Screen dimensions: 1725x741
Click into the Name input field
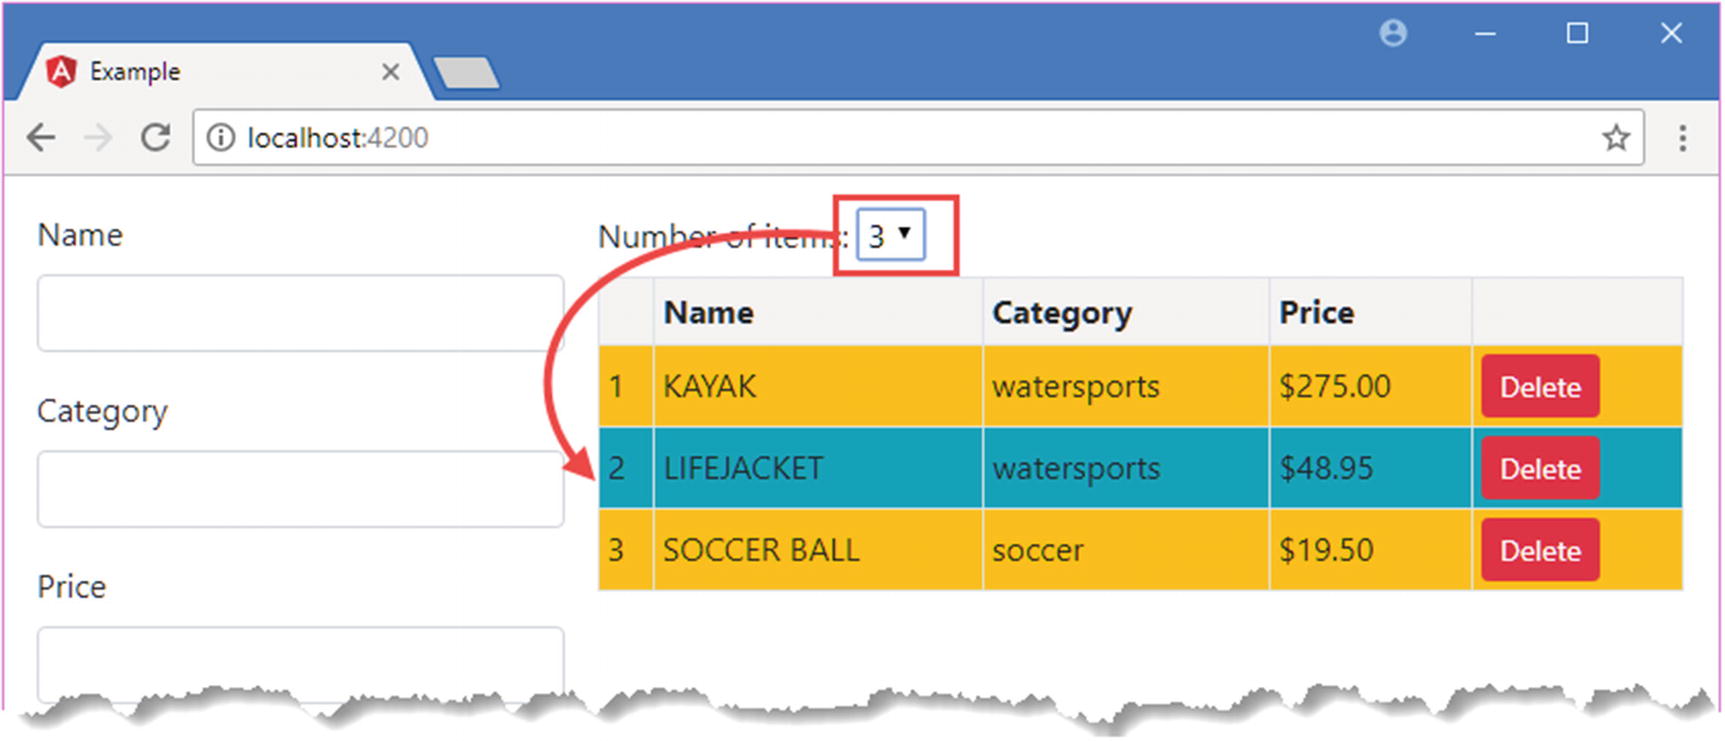300,313
